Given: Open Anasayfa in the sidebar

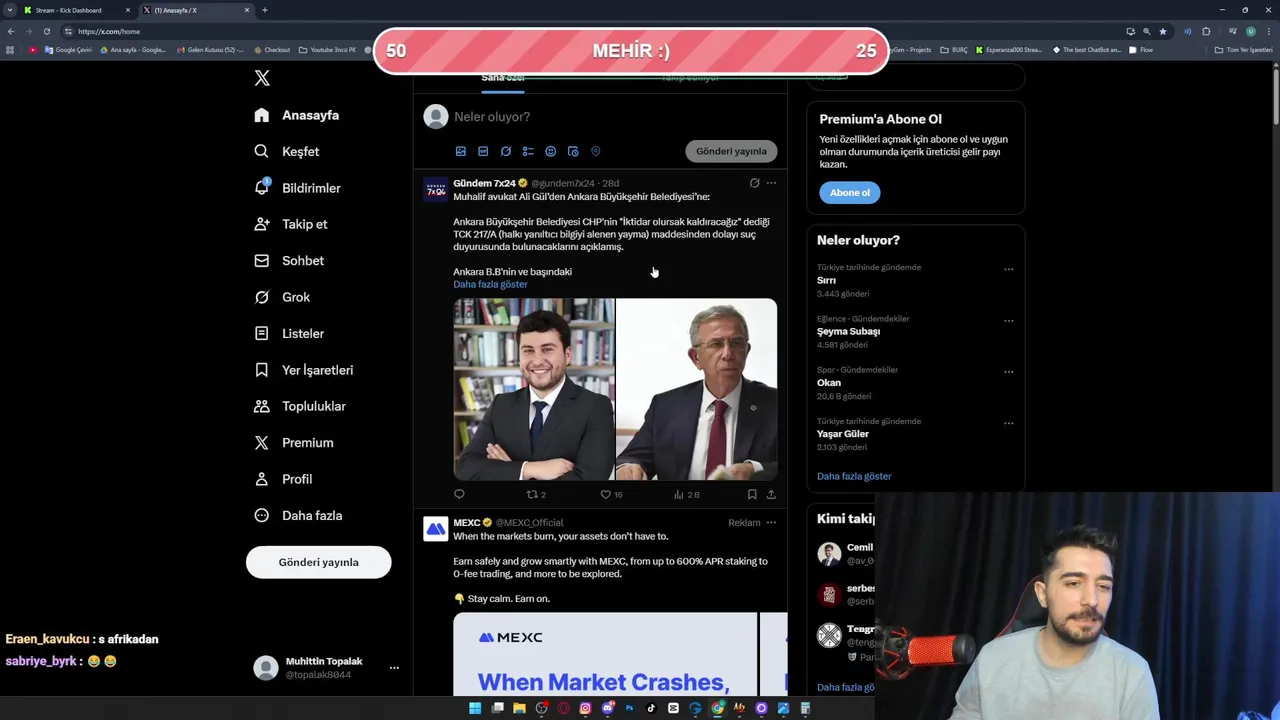Looking at the screenshot, I should [297, 115].
